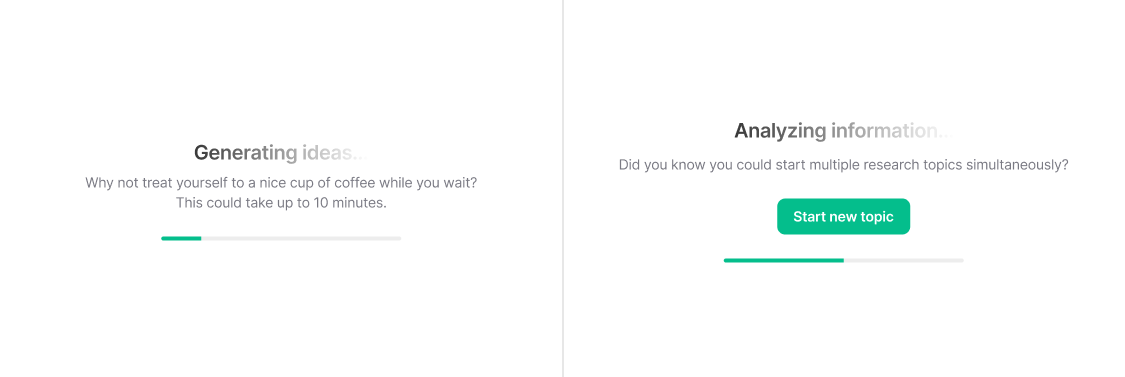Click gray unfilled part of Analyzing information progress bar
This screenshot has height=377, width=1125.
(x=903, y=260)
